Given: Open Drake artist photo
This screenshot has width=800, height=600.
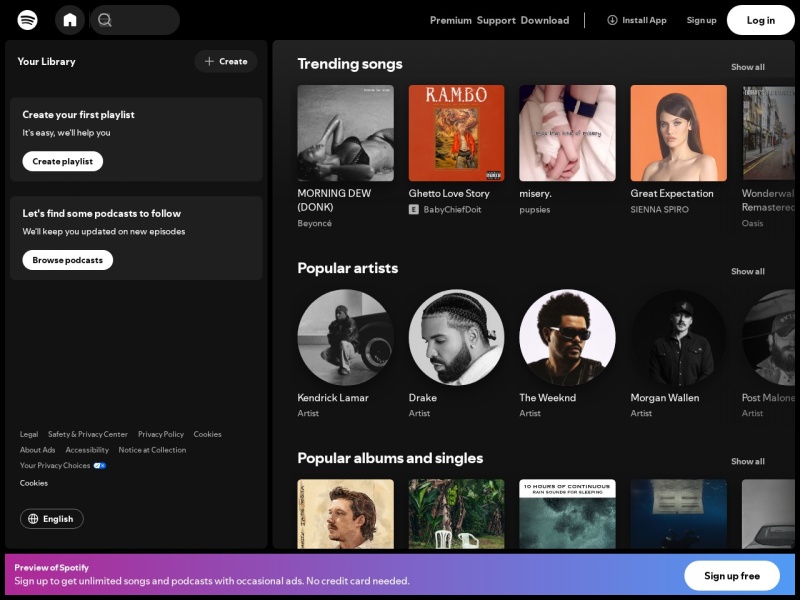Looking at the screenshot, I should (x=457, y=337).
